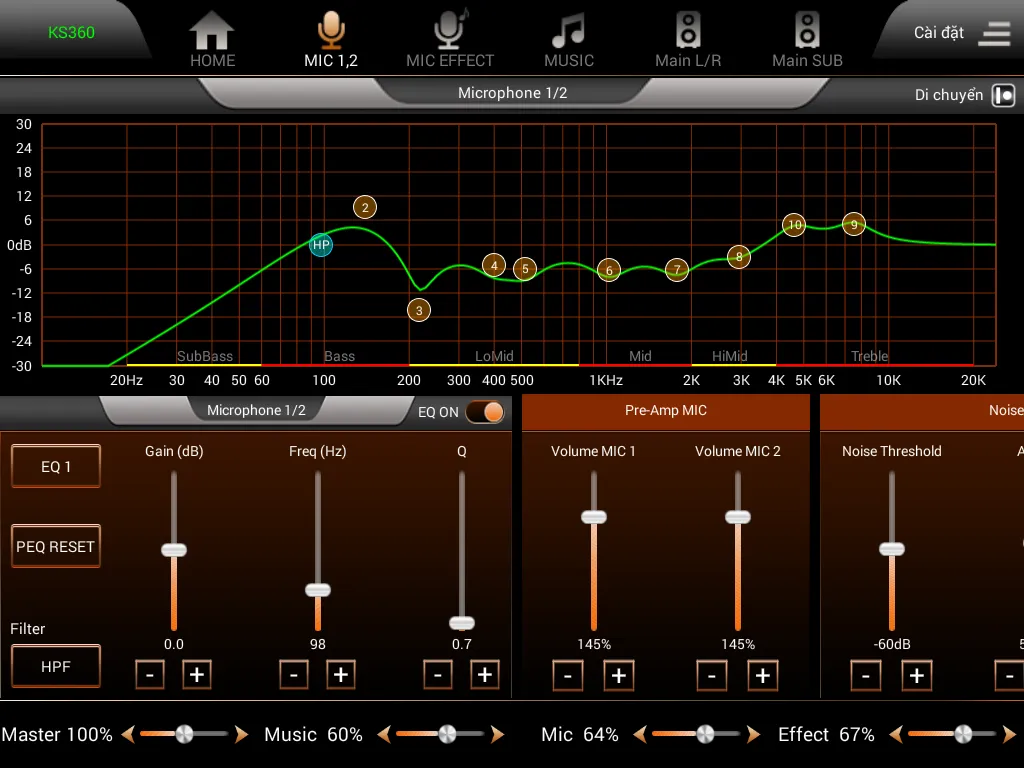Select the MIC EFFECT microphone icon

[x=450, y=32]
